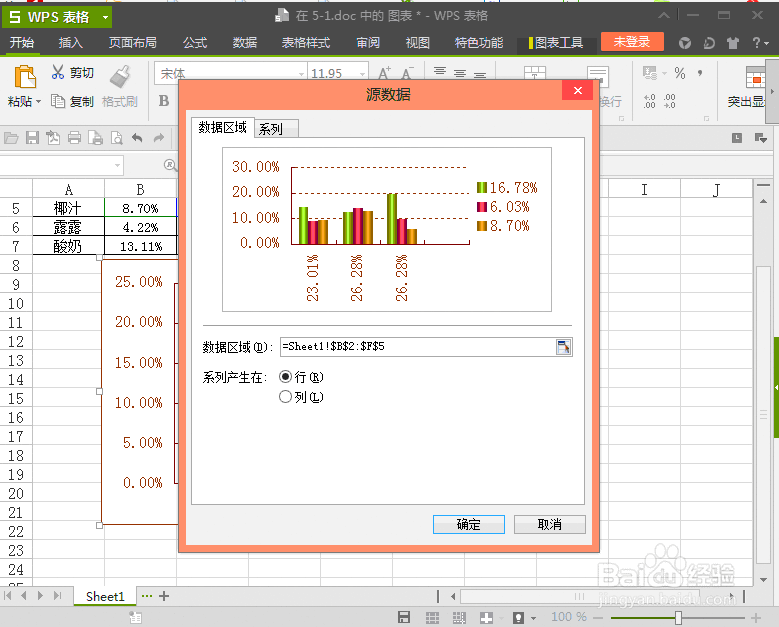Click the skin T-shirt icon in title bar
The width and height of the screenshot is (779, 627).
point(733,43)
